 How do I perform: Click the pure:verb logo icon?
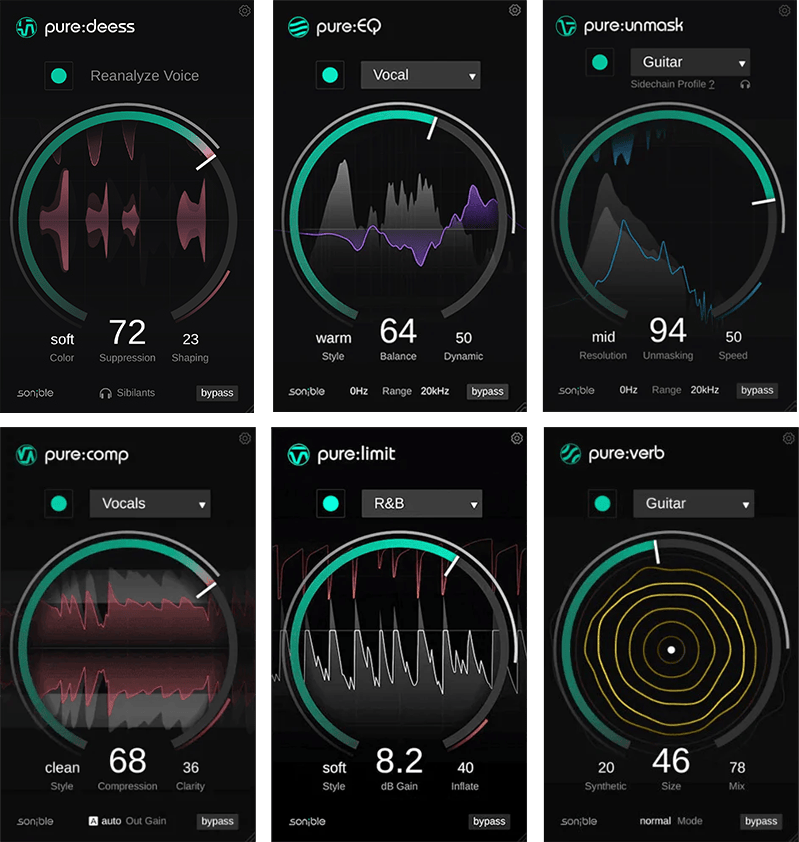pos(570,453)
